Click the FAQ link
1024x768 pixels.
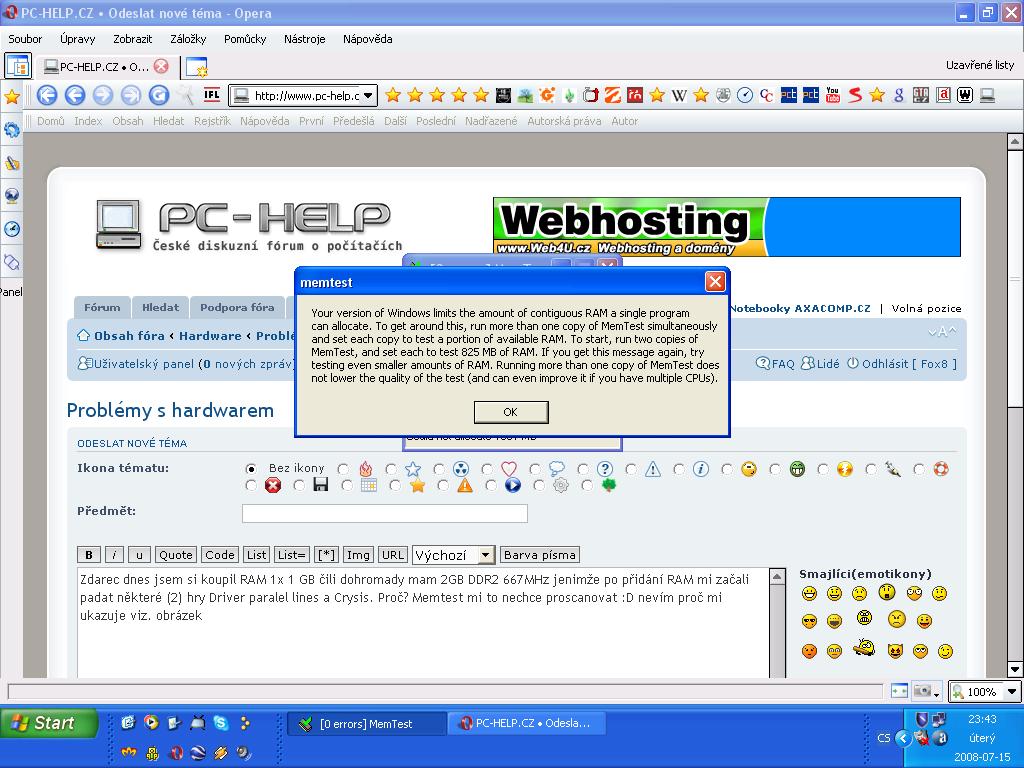point(782,364)
